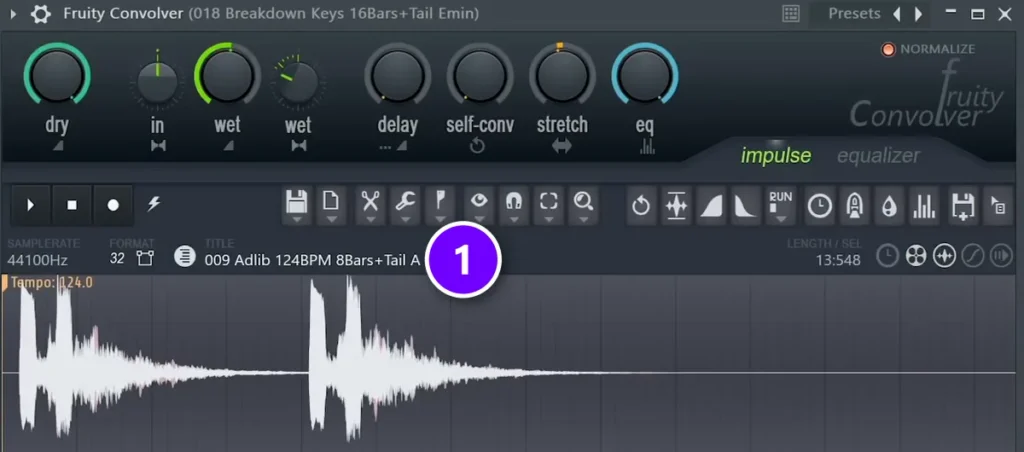The height and width of the screenshot is (452, 1024).
Task: Open the magnet snap menu
Action: [x=514, y=206]
